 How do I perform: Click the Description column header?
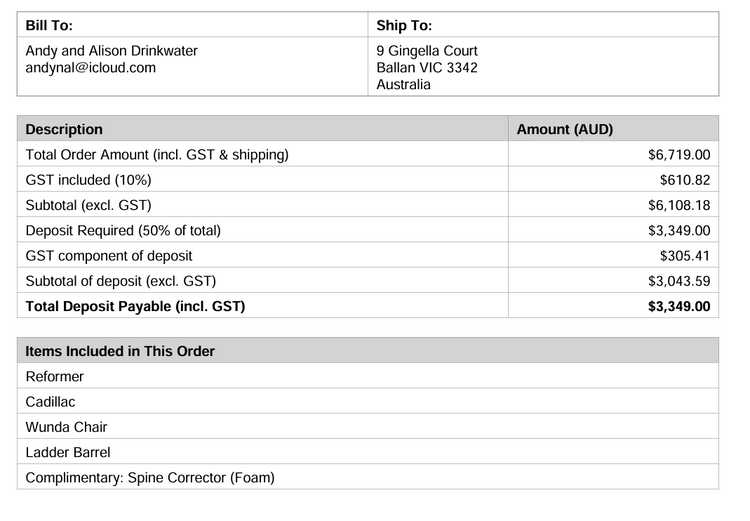64,129
